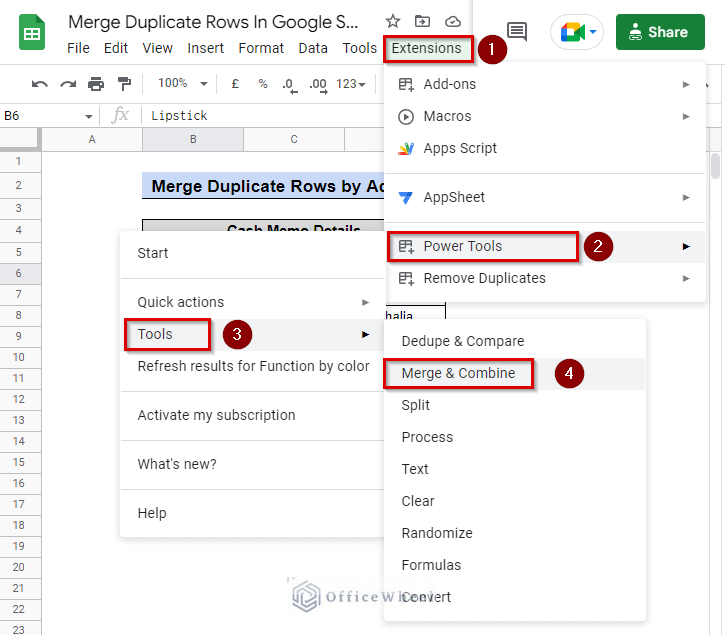
Task: Decrease decimal places
Action: coord(289,85)
